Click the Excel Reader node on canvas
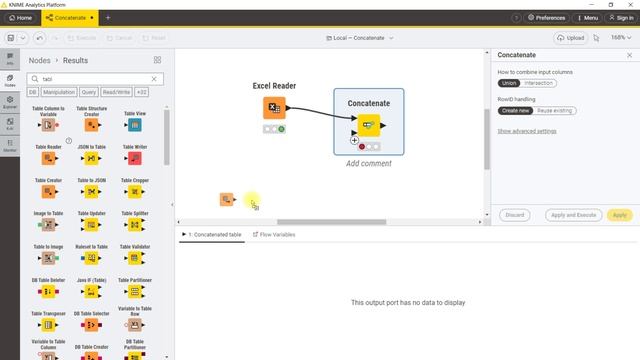640x360 pixels. point(274,108)
